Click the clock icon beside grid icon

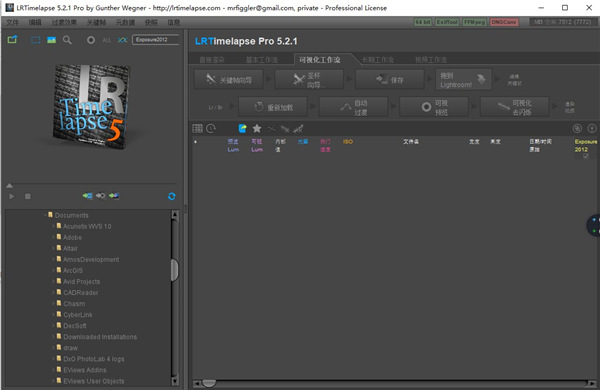pyautogui.click(x=211, y=129)
